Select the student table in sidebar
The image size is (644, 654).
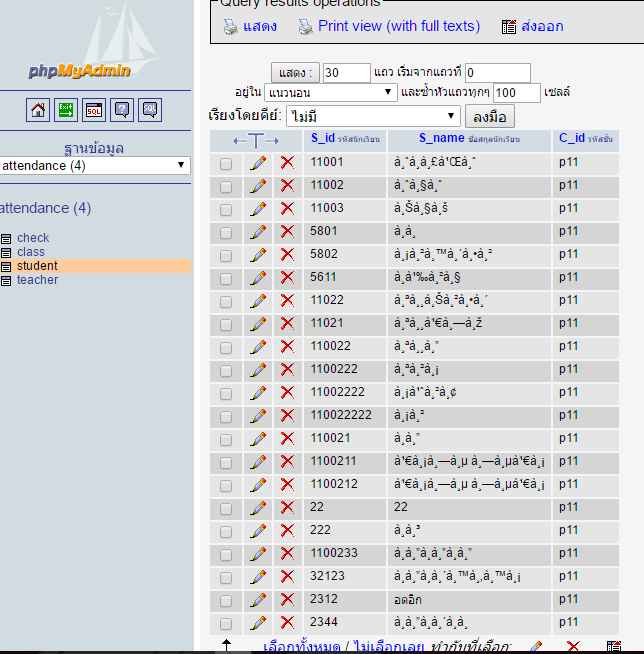tap(37, 266)
